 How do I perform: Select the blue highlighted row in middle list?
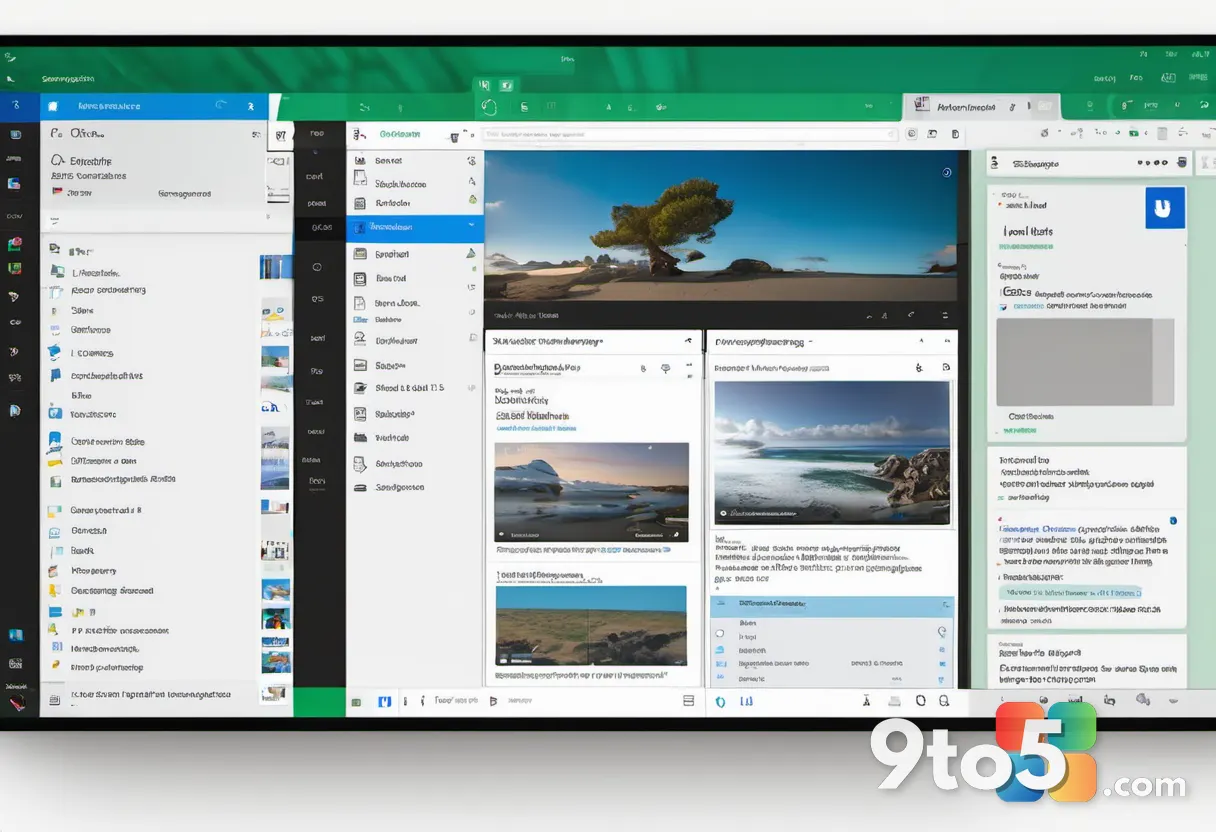click(415, 227)
